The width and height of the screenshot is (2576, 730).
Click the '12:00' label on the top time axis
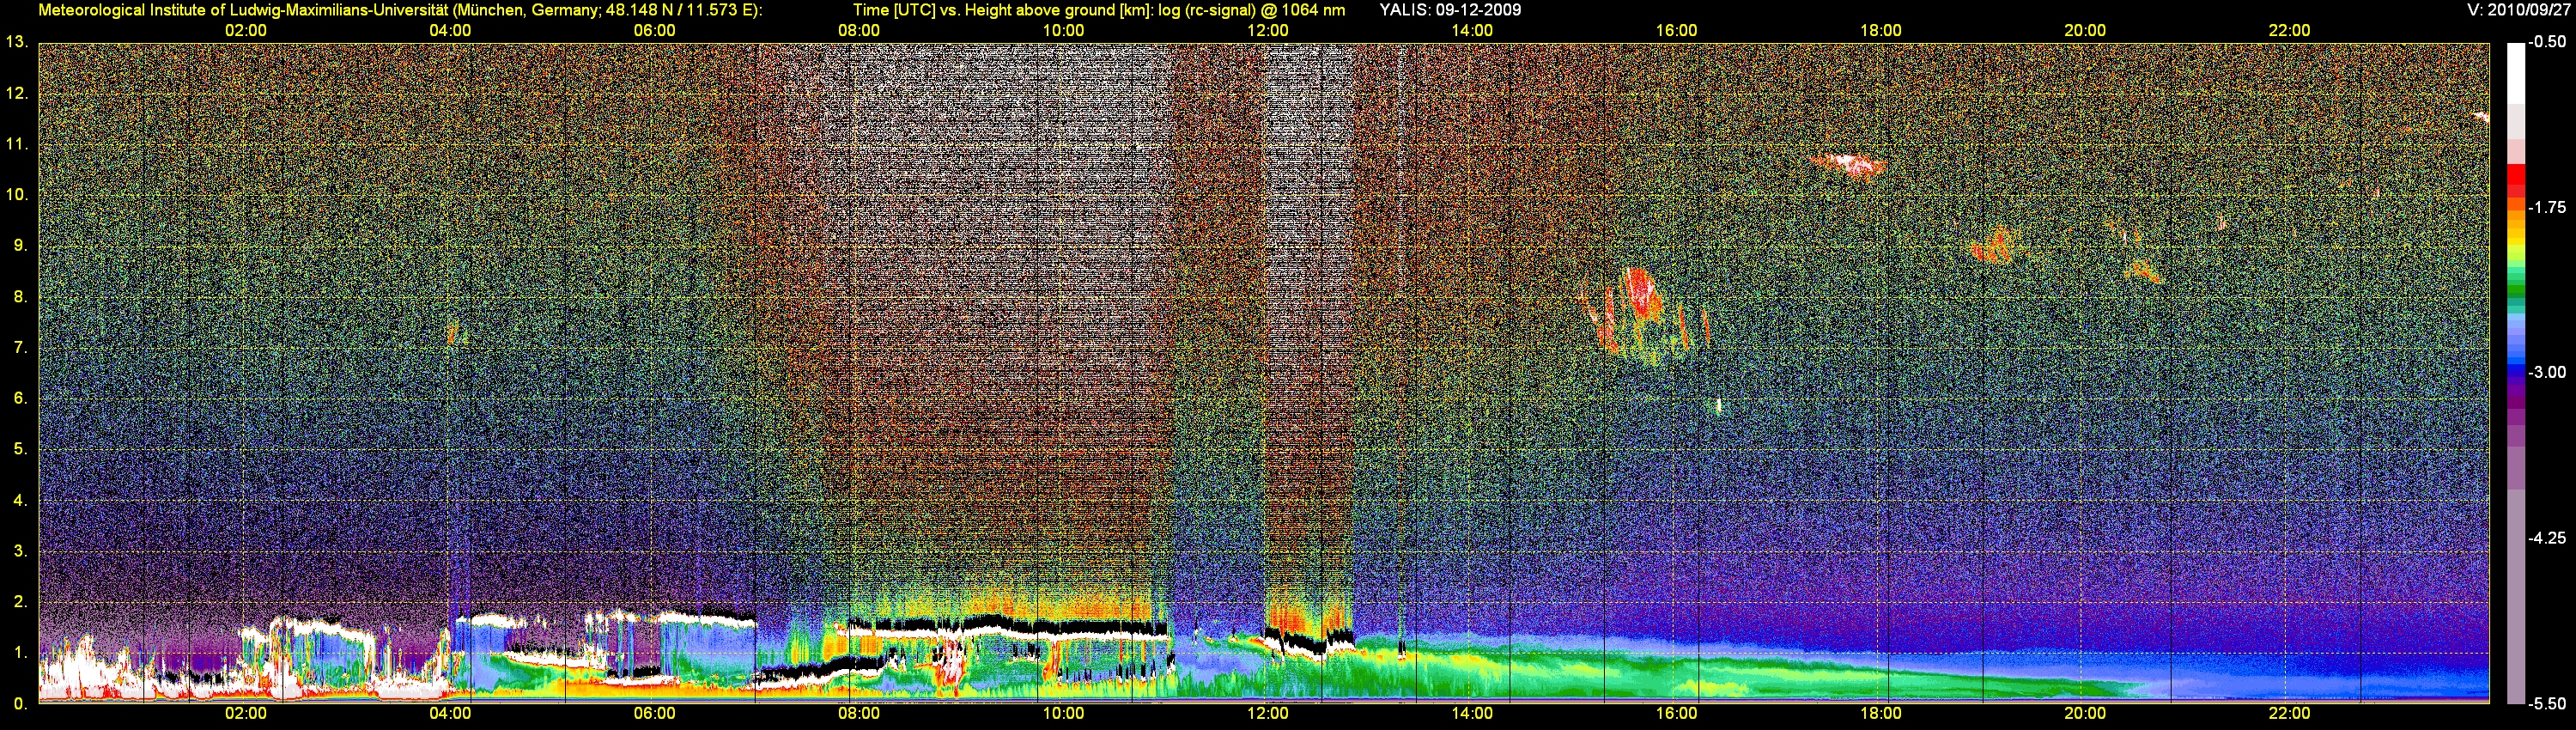pos(1268,31)
